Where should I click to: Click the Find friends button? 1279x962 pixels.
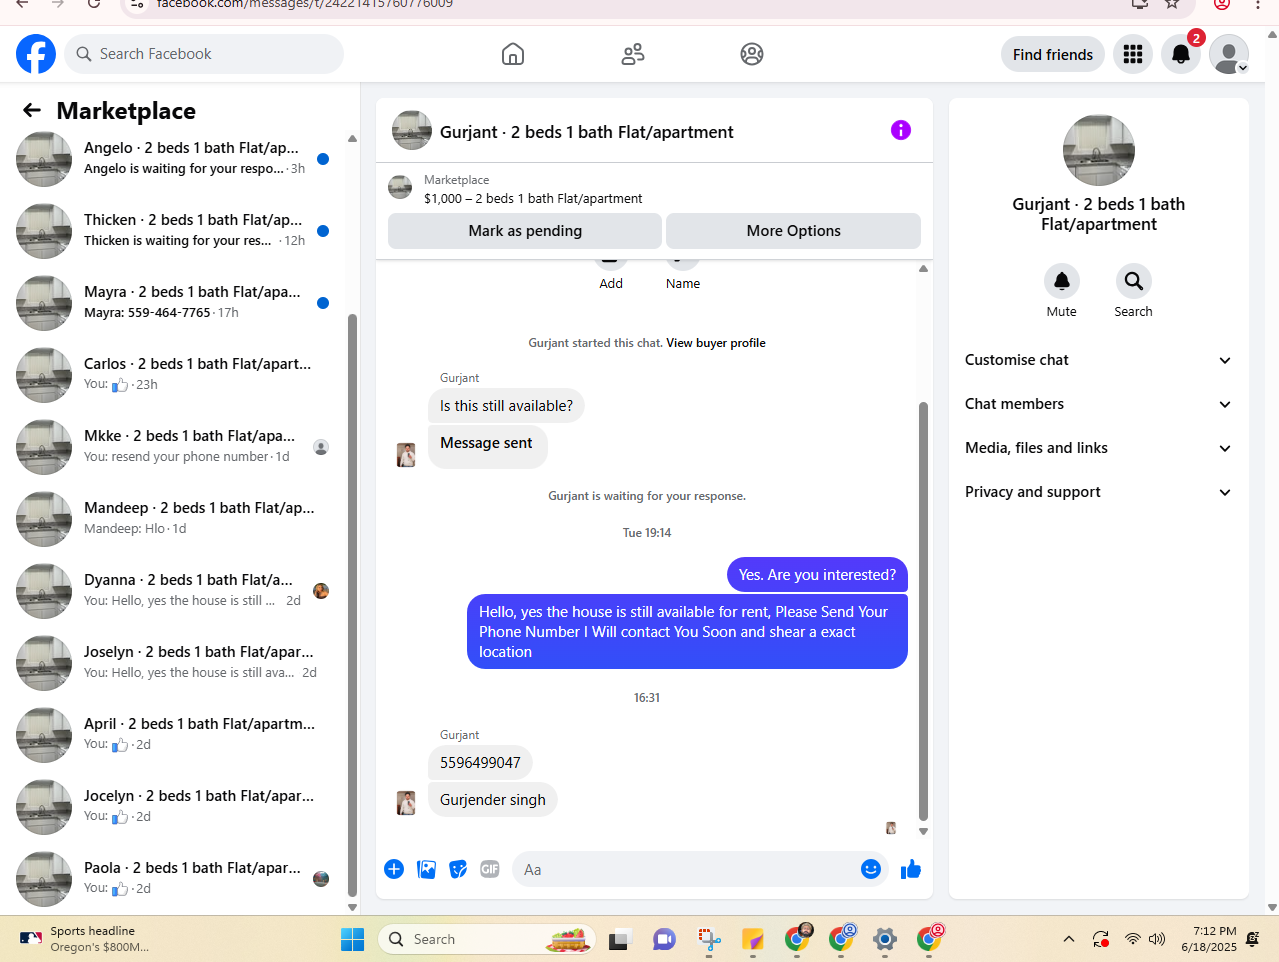pyautogui.click(x=1053, y=54)
